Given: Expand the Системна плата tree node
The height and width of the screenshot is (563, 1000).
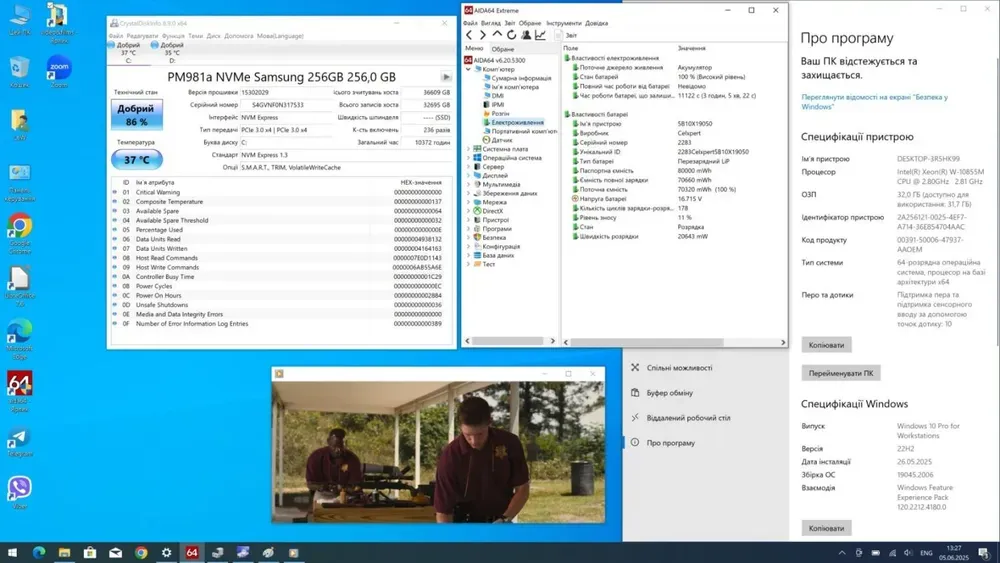Looking at the screenshot, I should (x=468, y=149).
